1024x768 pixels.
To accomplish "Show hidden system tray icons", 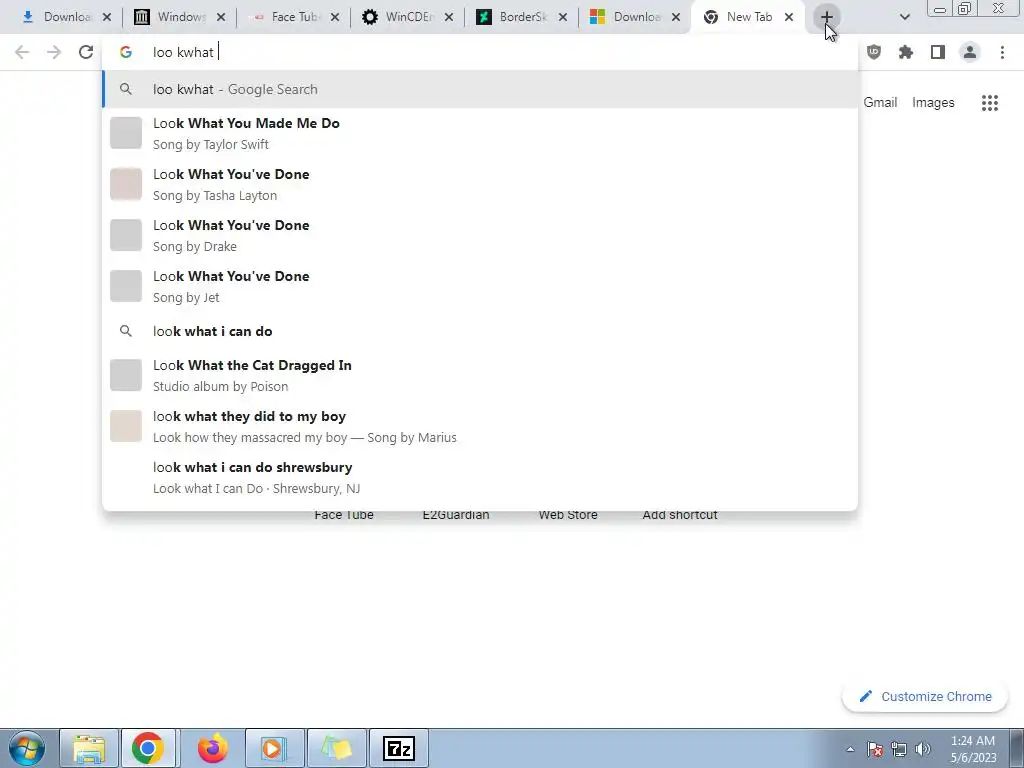I will click(850, 750).
